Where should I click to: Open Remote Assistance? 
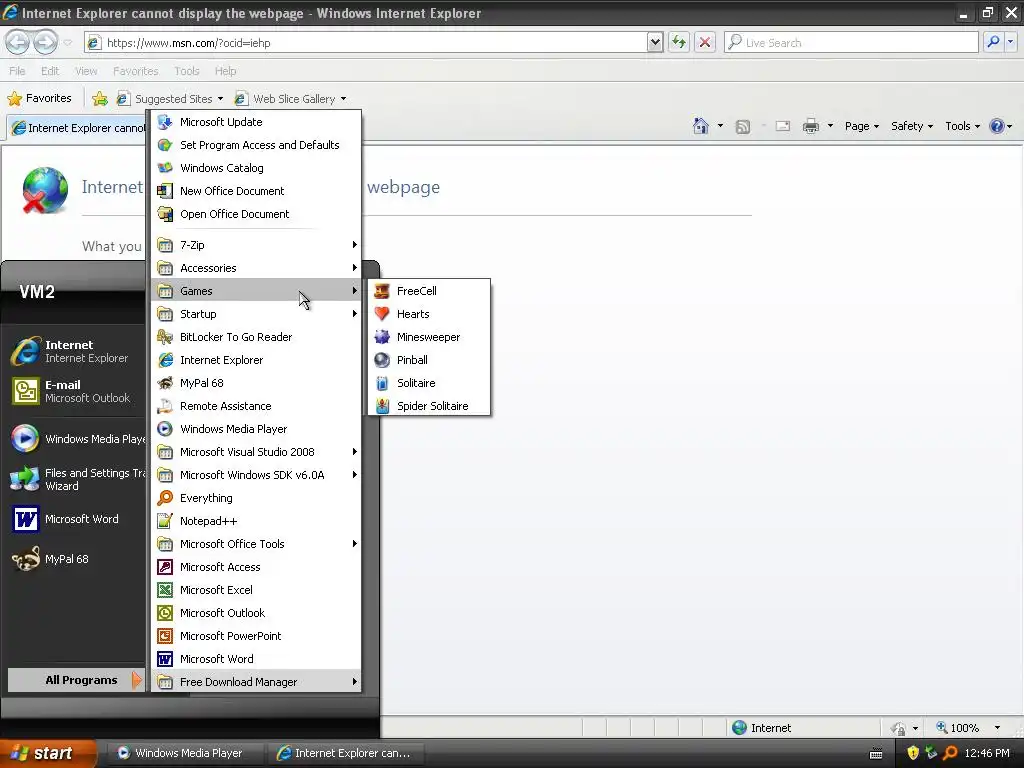[x=256, y=406]
